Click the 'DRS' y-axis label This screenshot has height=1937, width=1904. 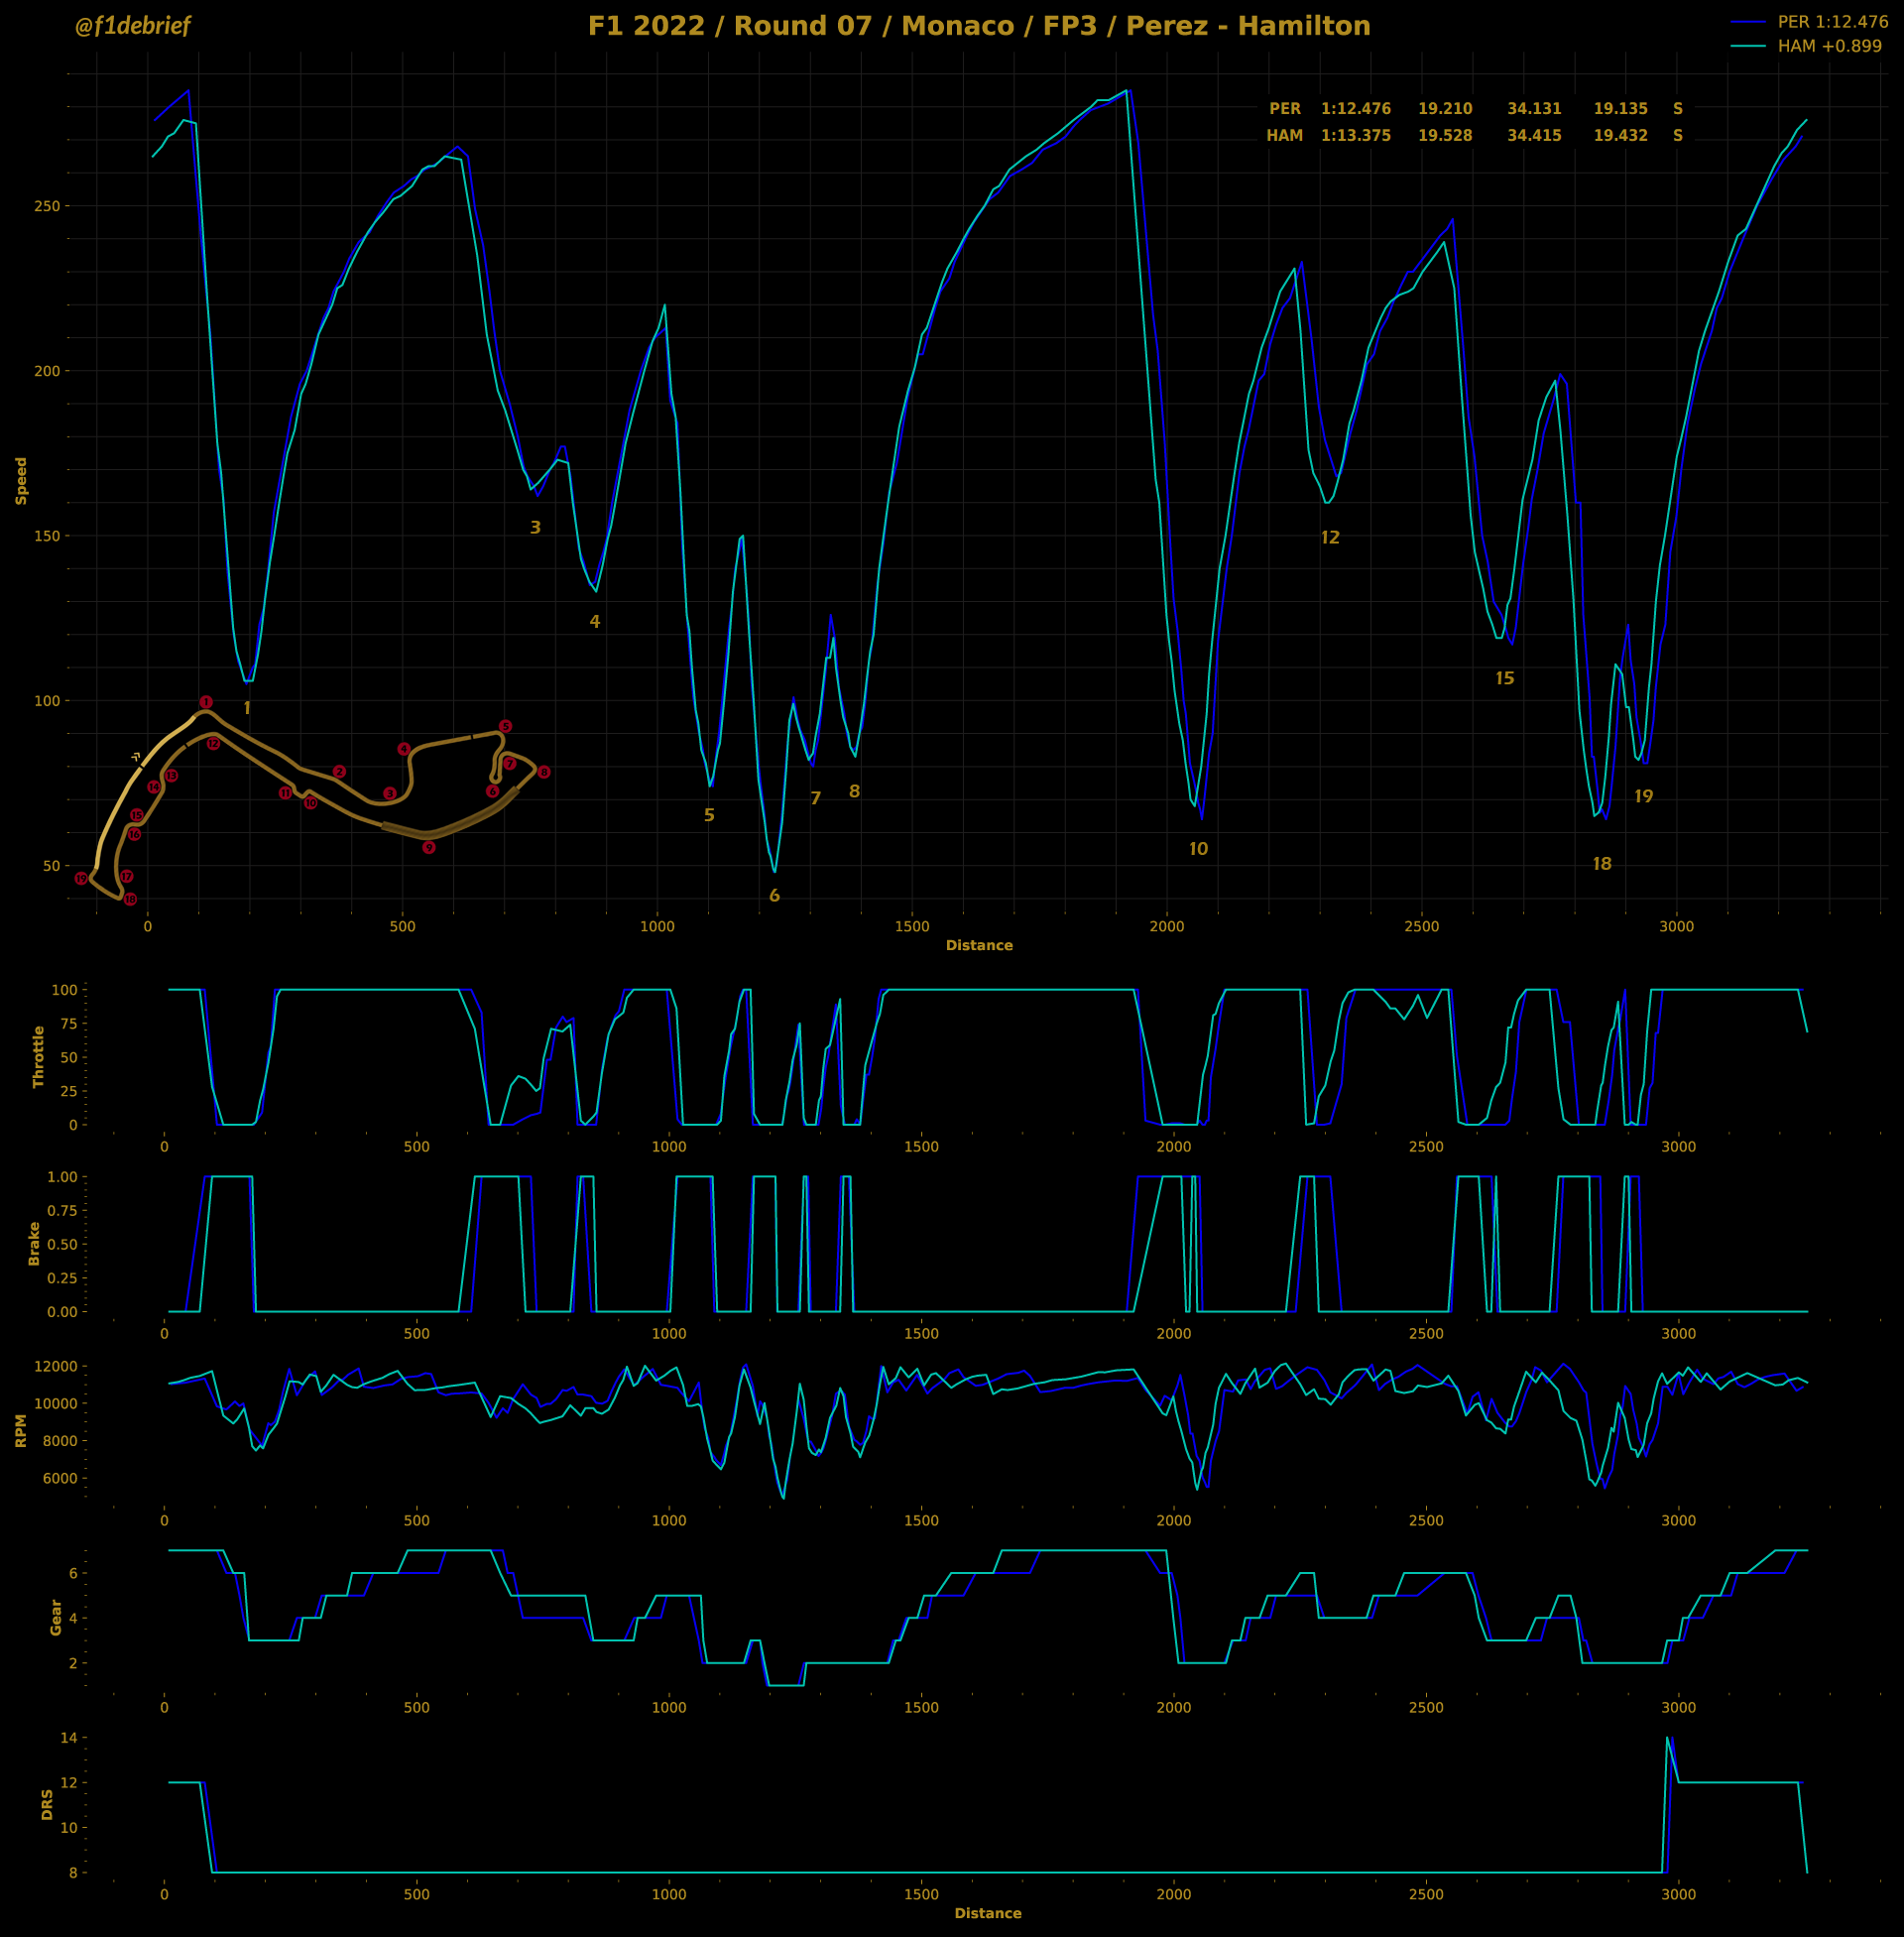click(47, 1804)
